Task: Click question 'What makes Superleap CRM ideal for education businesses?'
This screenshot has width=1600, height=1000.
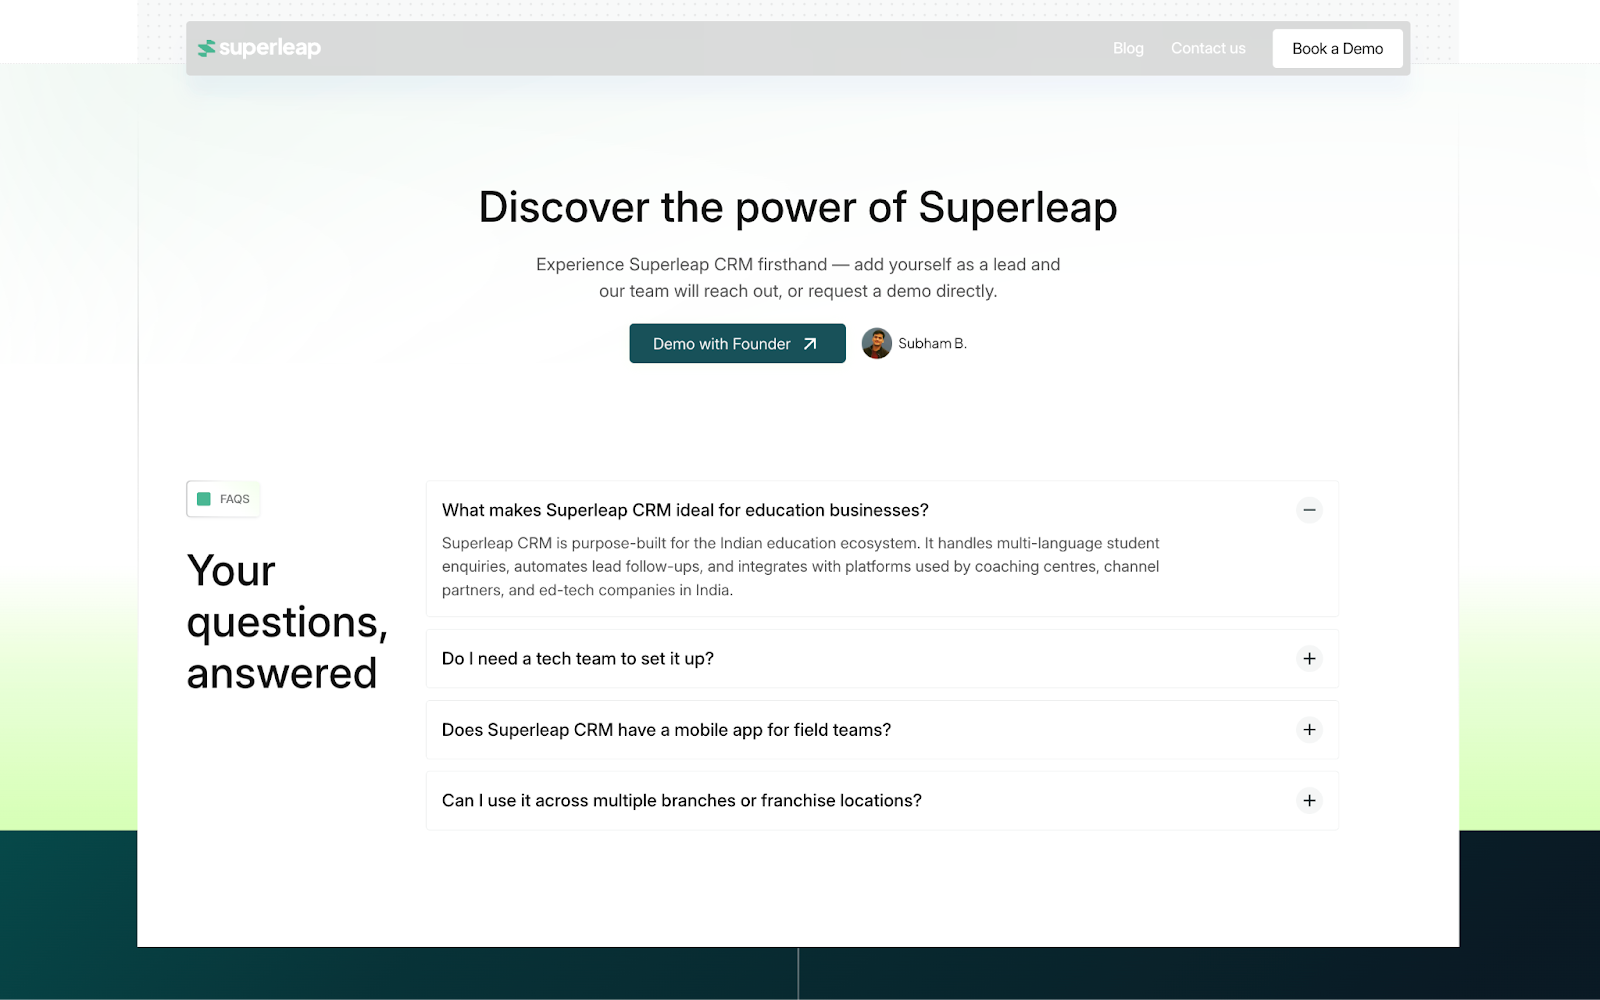Action: (x=685, y=510)
